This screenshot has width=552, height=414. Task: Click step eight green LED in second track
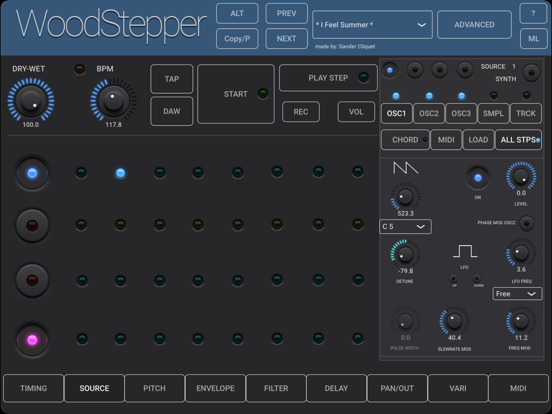click(x=358, y=224)
